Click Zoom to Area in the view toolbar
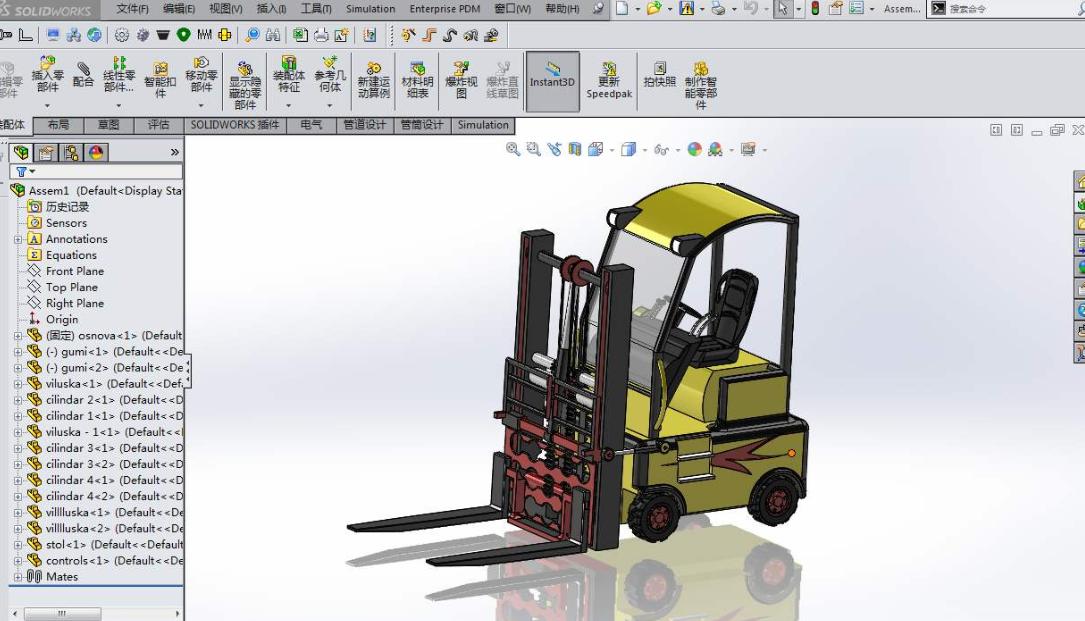 [533, 149]
